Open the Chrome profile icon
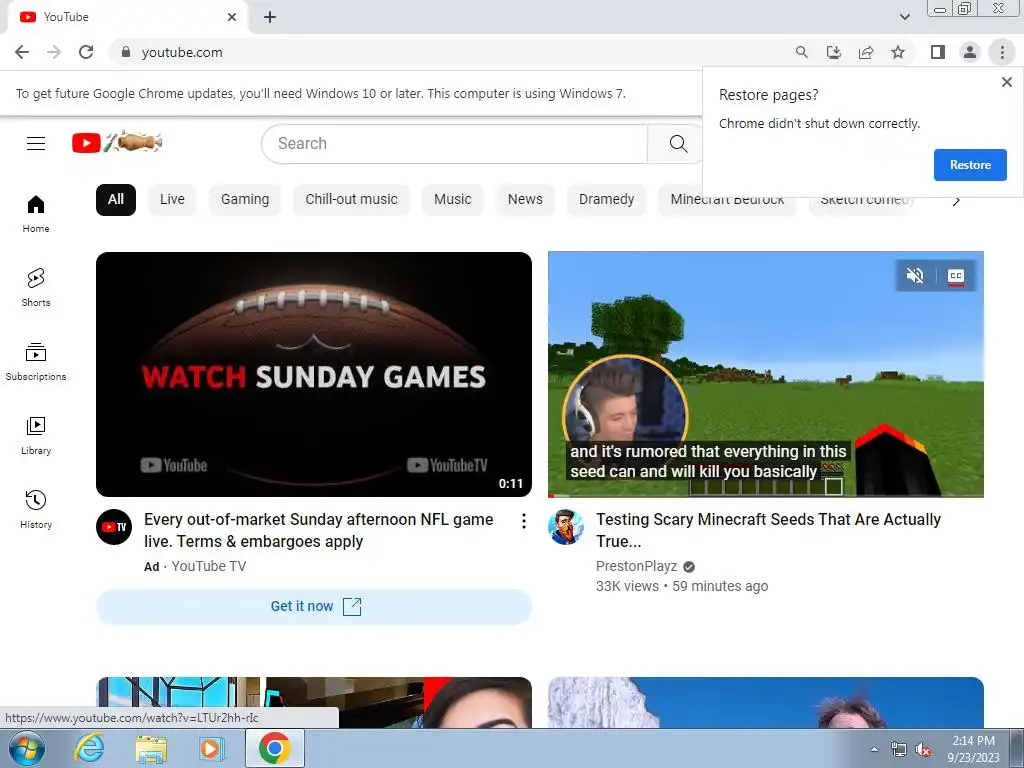Image resolution: width=1024 pixels, height=768 pixels. 970,52
